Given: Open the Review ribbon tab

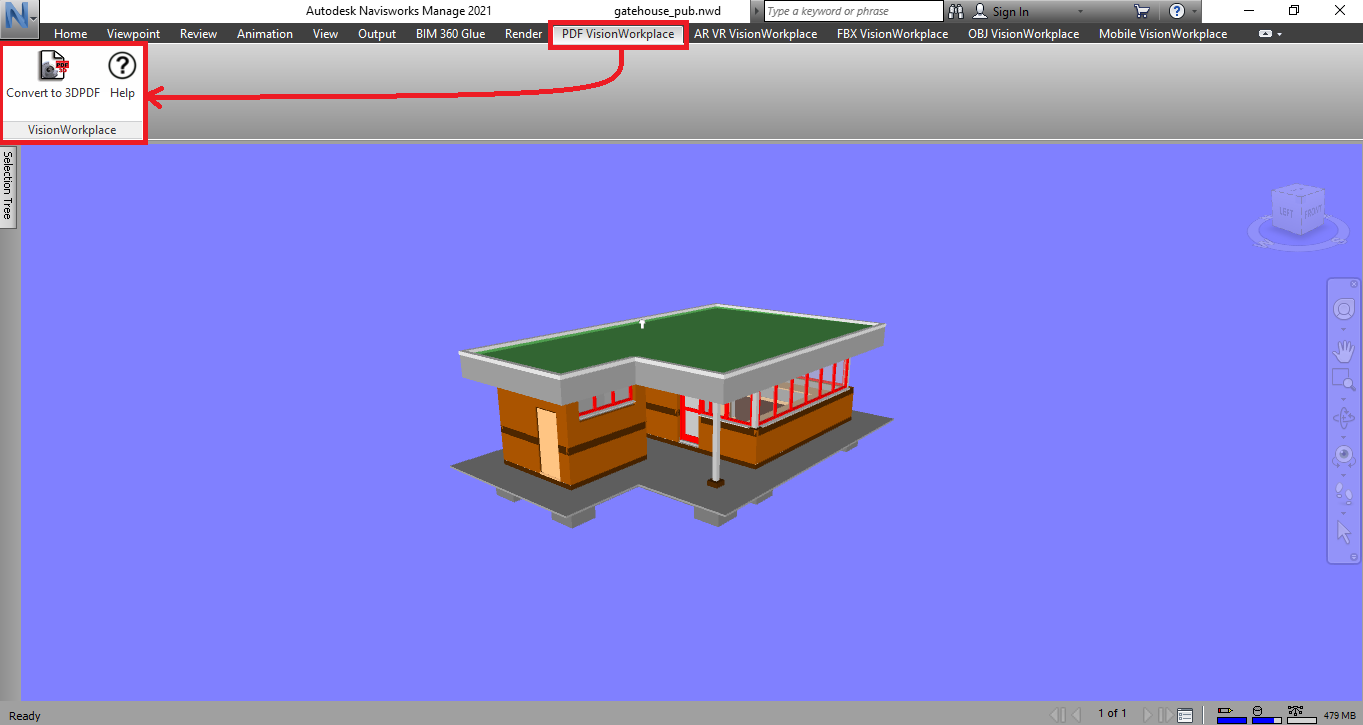Looking at the screenshot, I should [x=198, y=34].
